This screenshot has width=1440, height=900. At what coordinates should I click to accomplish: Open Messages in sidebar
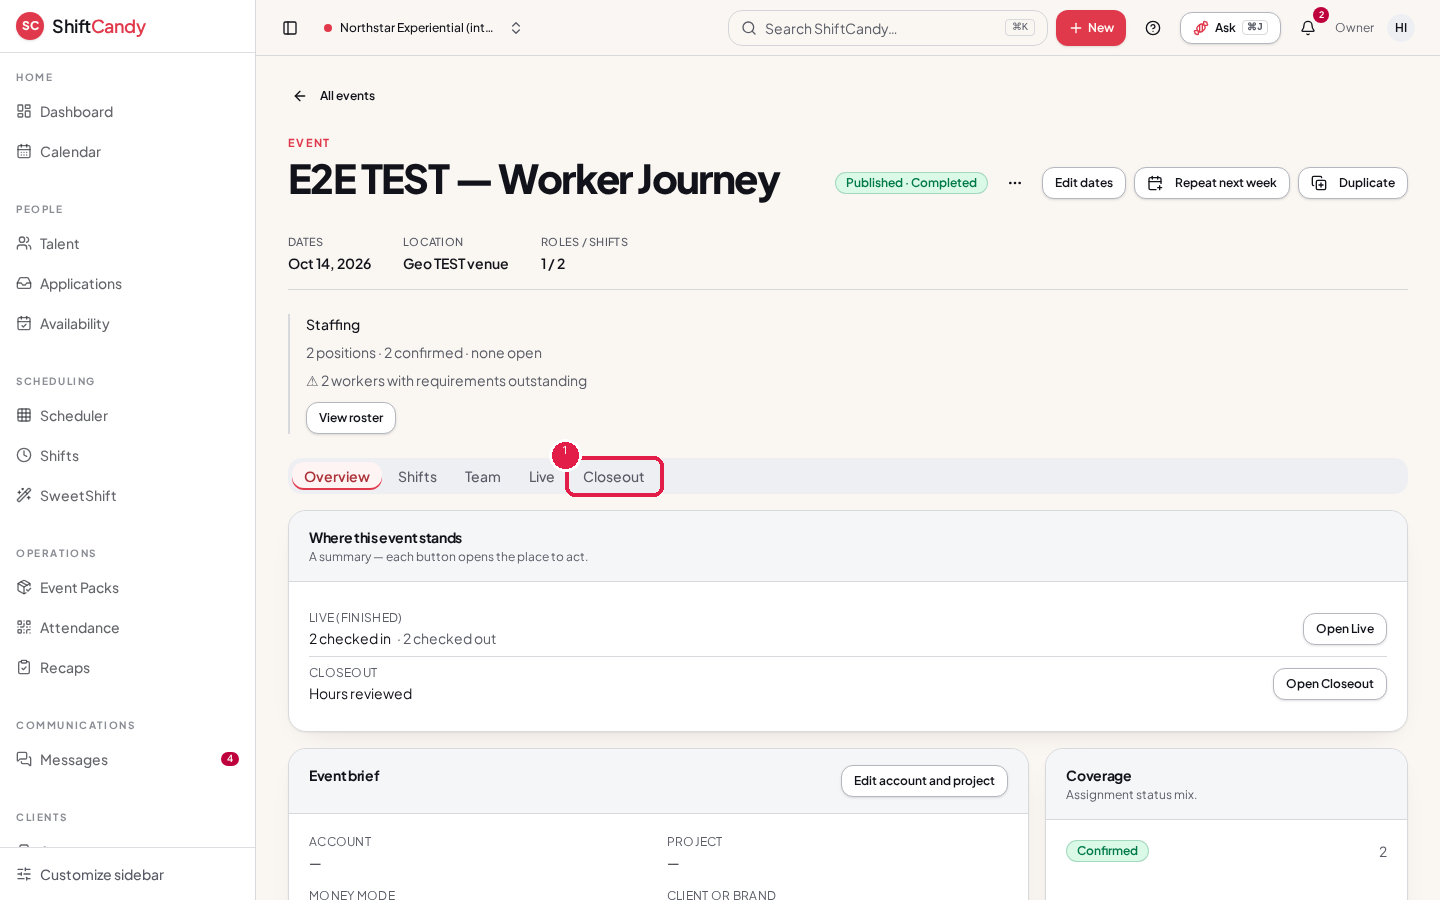click(x=127, y=760)
